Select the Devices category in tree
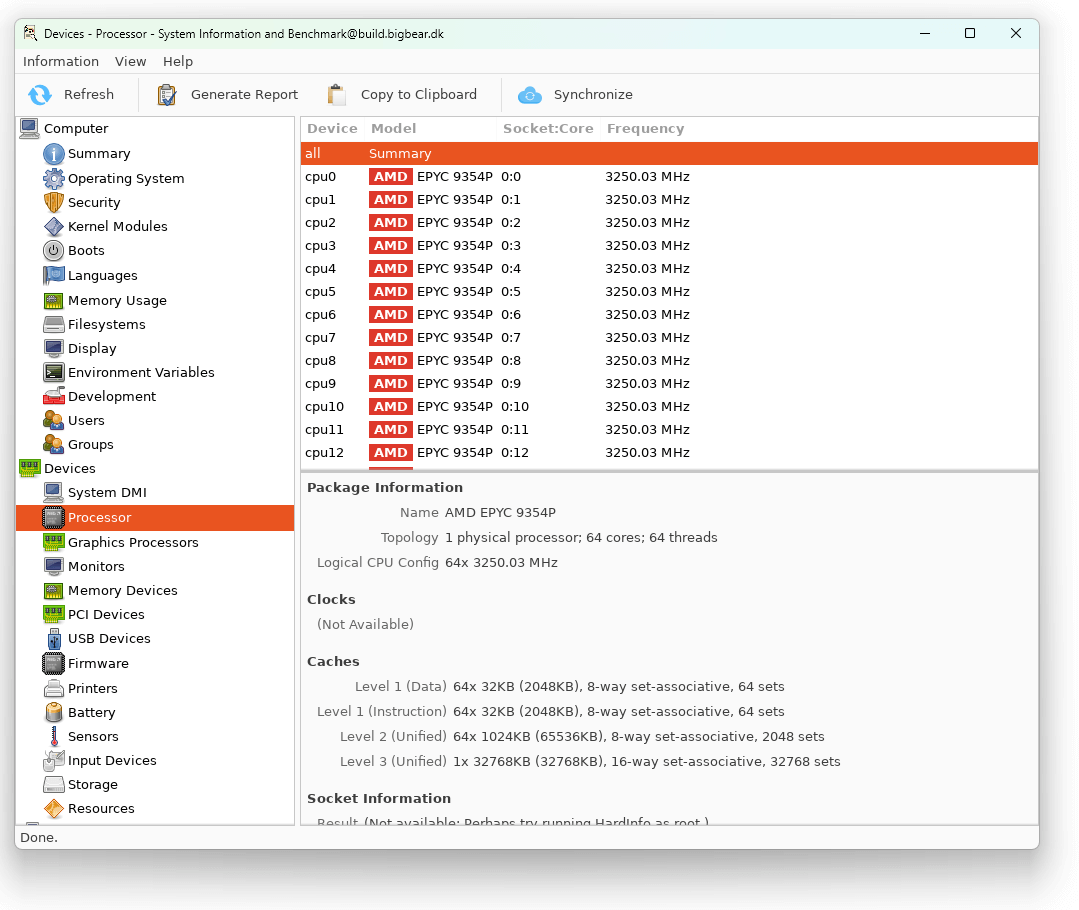The width and height of the screenshot is (1079, 910). coord(70,469)
